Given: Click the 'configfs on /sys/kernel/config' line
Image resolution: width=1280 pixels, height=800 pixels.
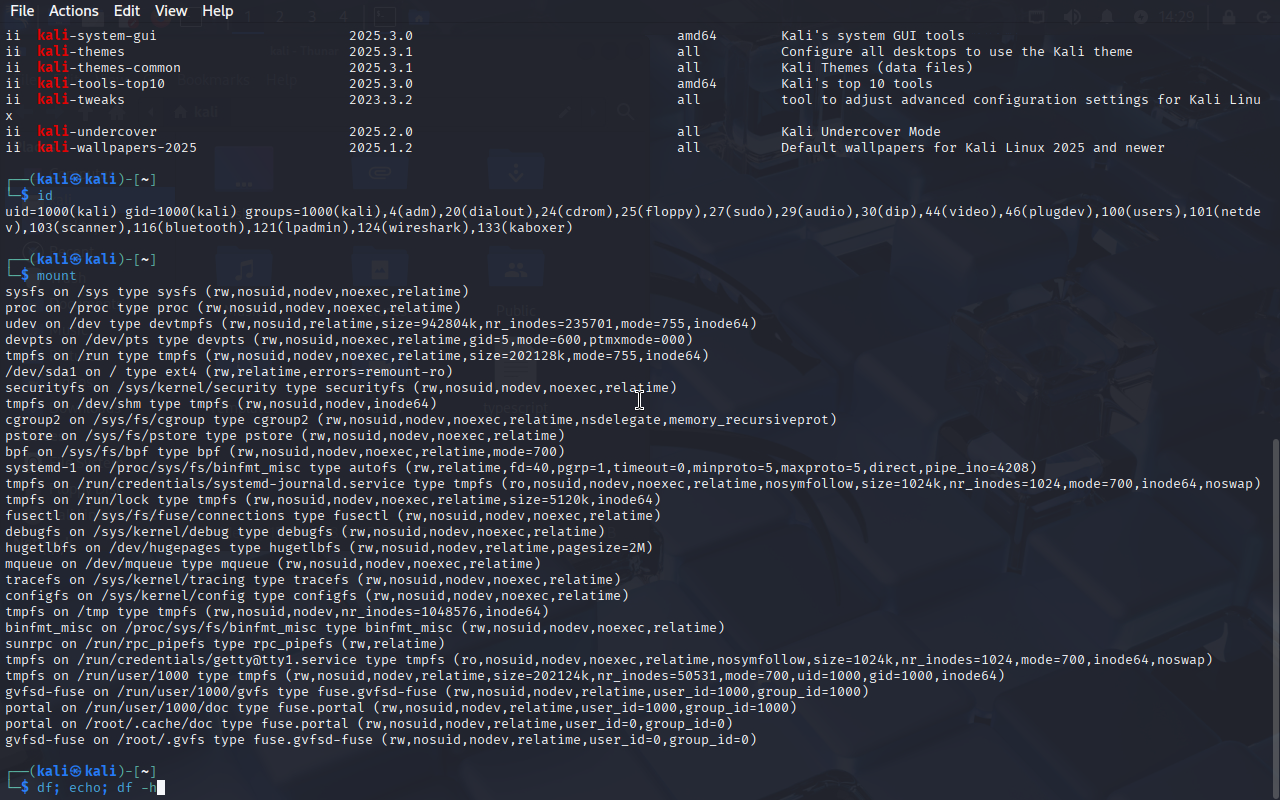Looking at the screenshot, I should point(317,596).
